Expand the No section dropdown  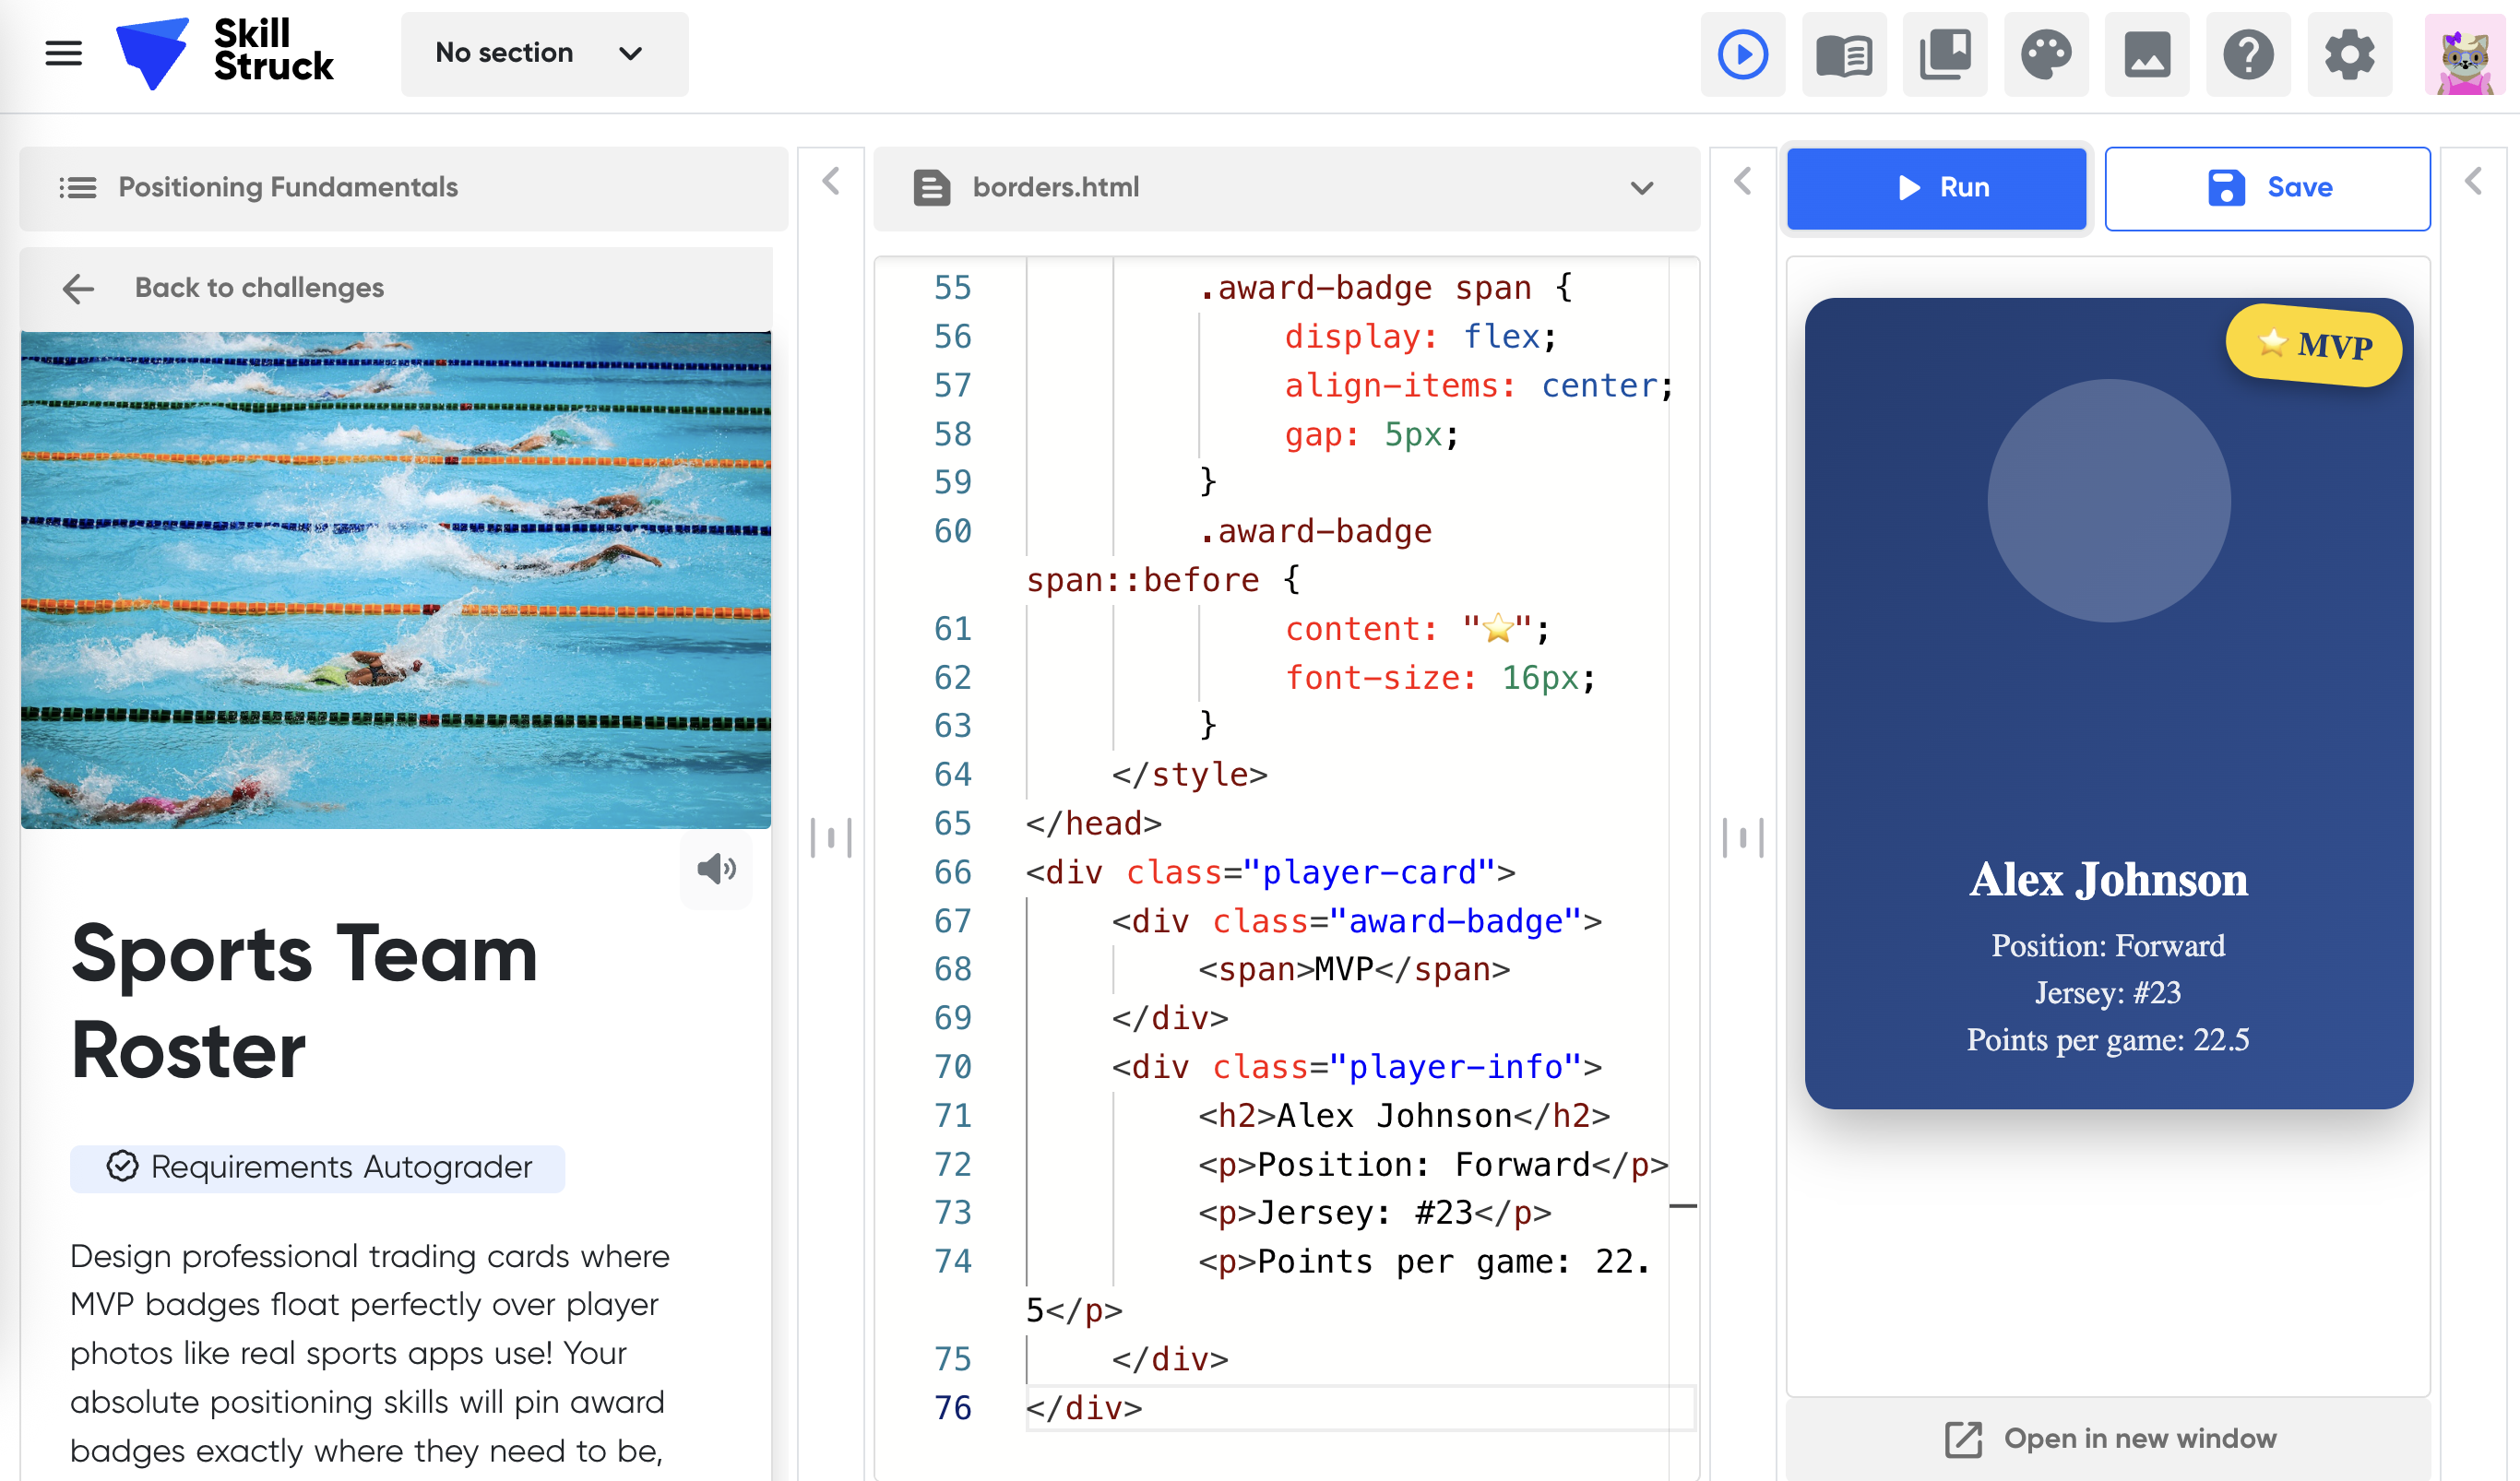point(543,54)
